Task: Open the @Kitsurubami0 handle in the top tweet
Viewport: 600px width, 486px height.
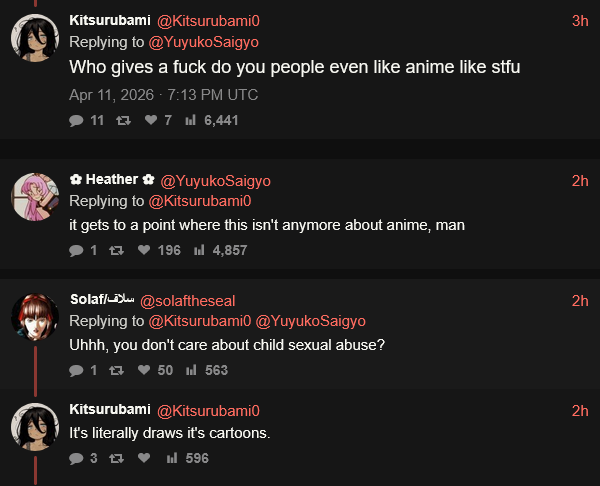Action: [x=209, y=21]
